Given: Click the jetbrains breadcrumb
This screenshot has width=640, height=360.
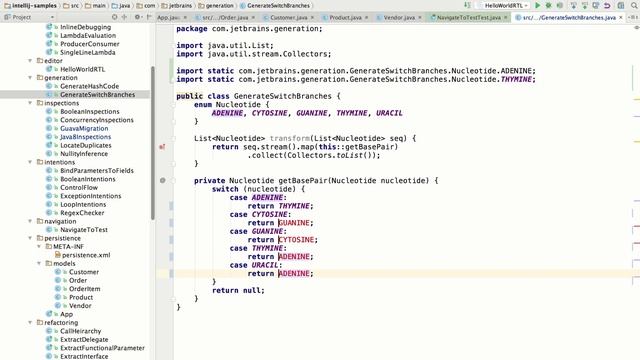Looking at the screenshot, I should (x=176, y=6).
